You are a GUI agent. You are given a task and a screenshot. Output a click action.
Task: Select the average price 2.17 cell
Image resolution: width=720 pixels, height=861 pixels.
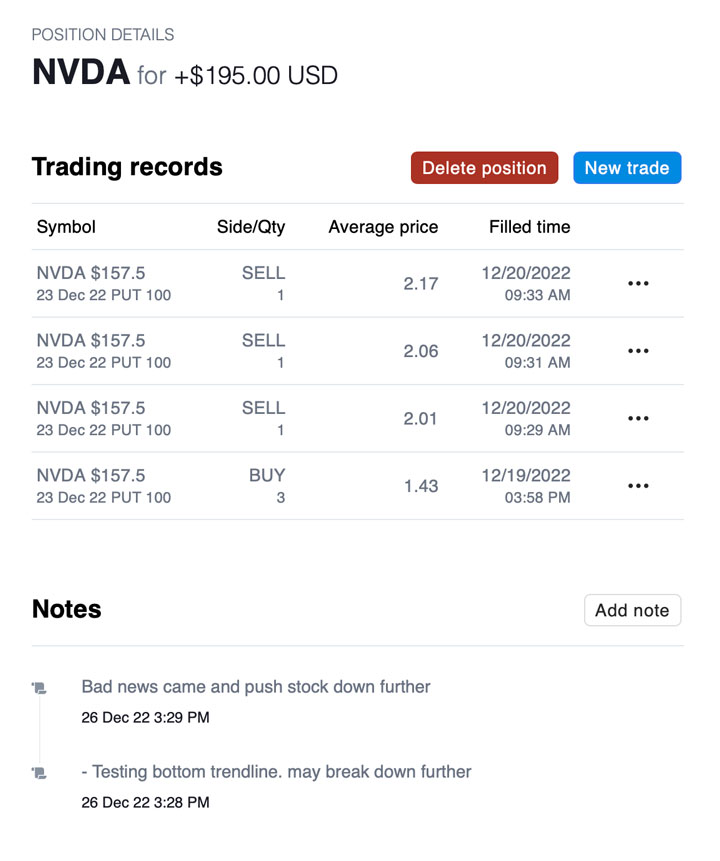pos(421,284)
